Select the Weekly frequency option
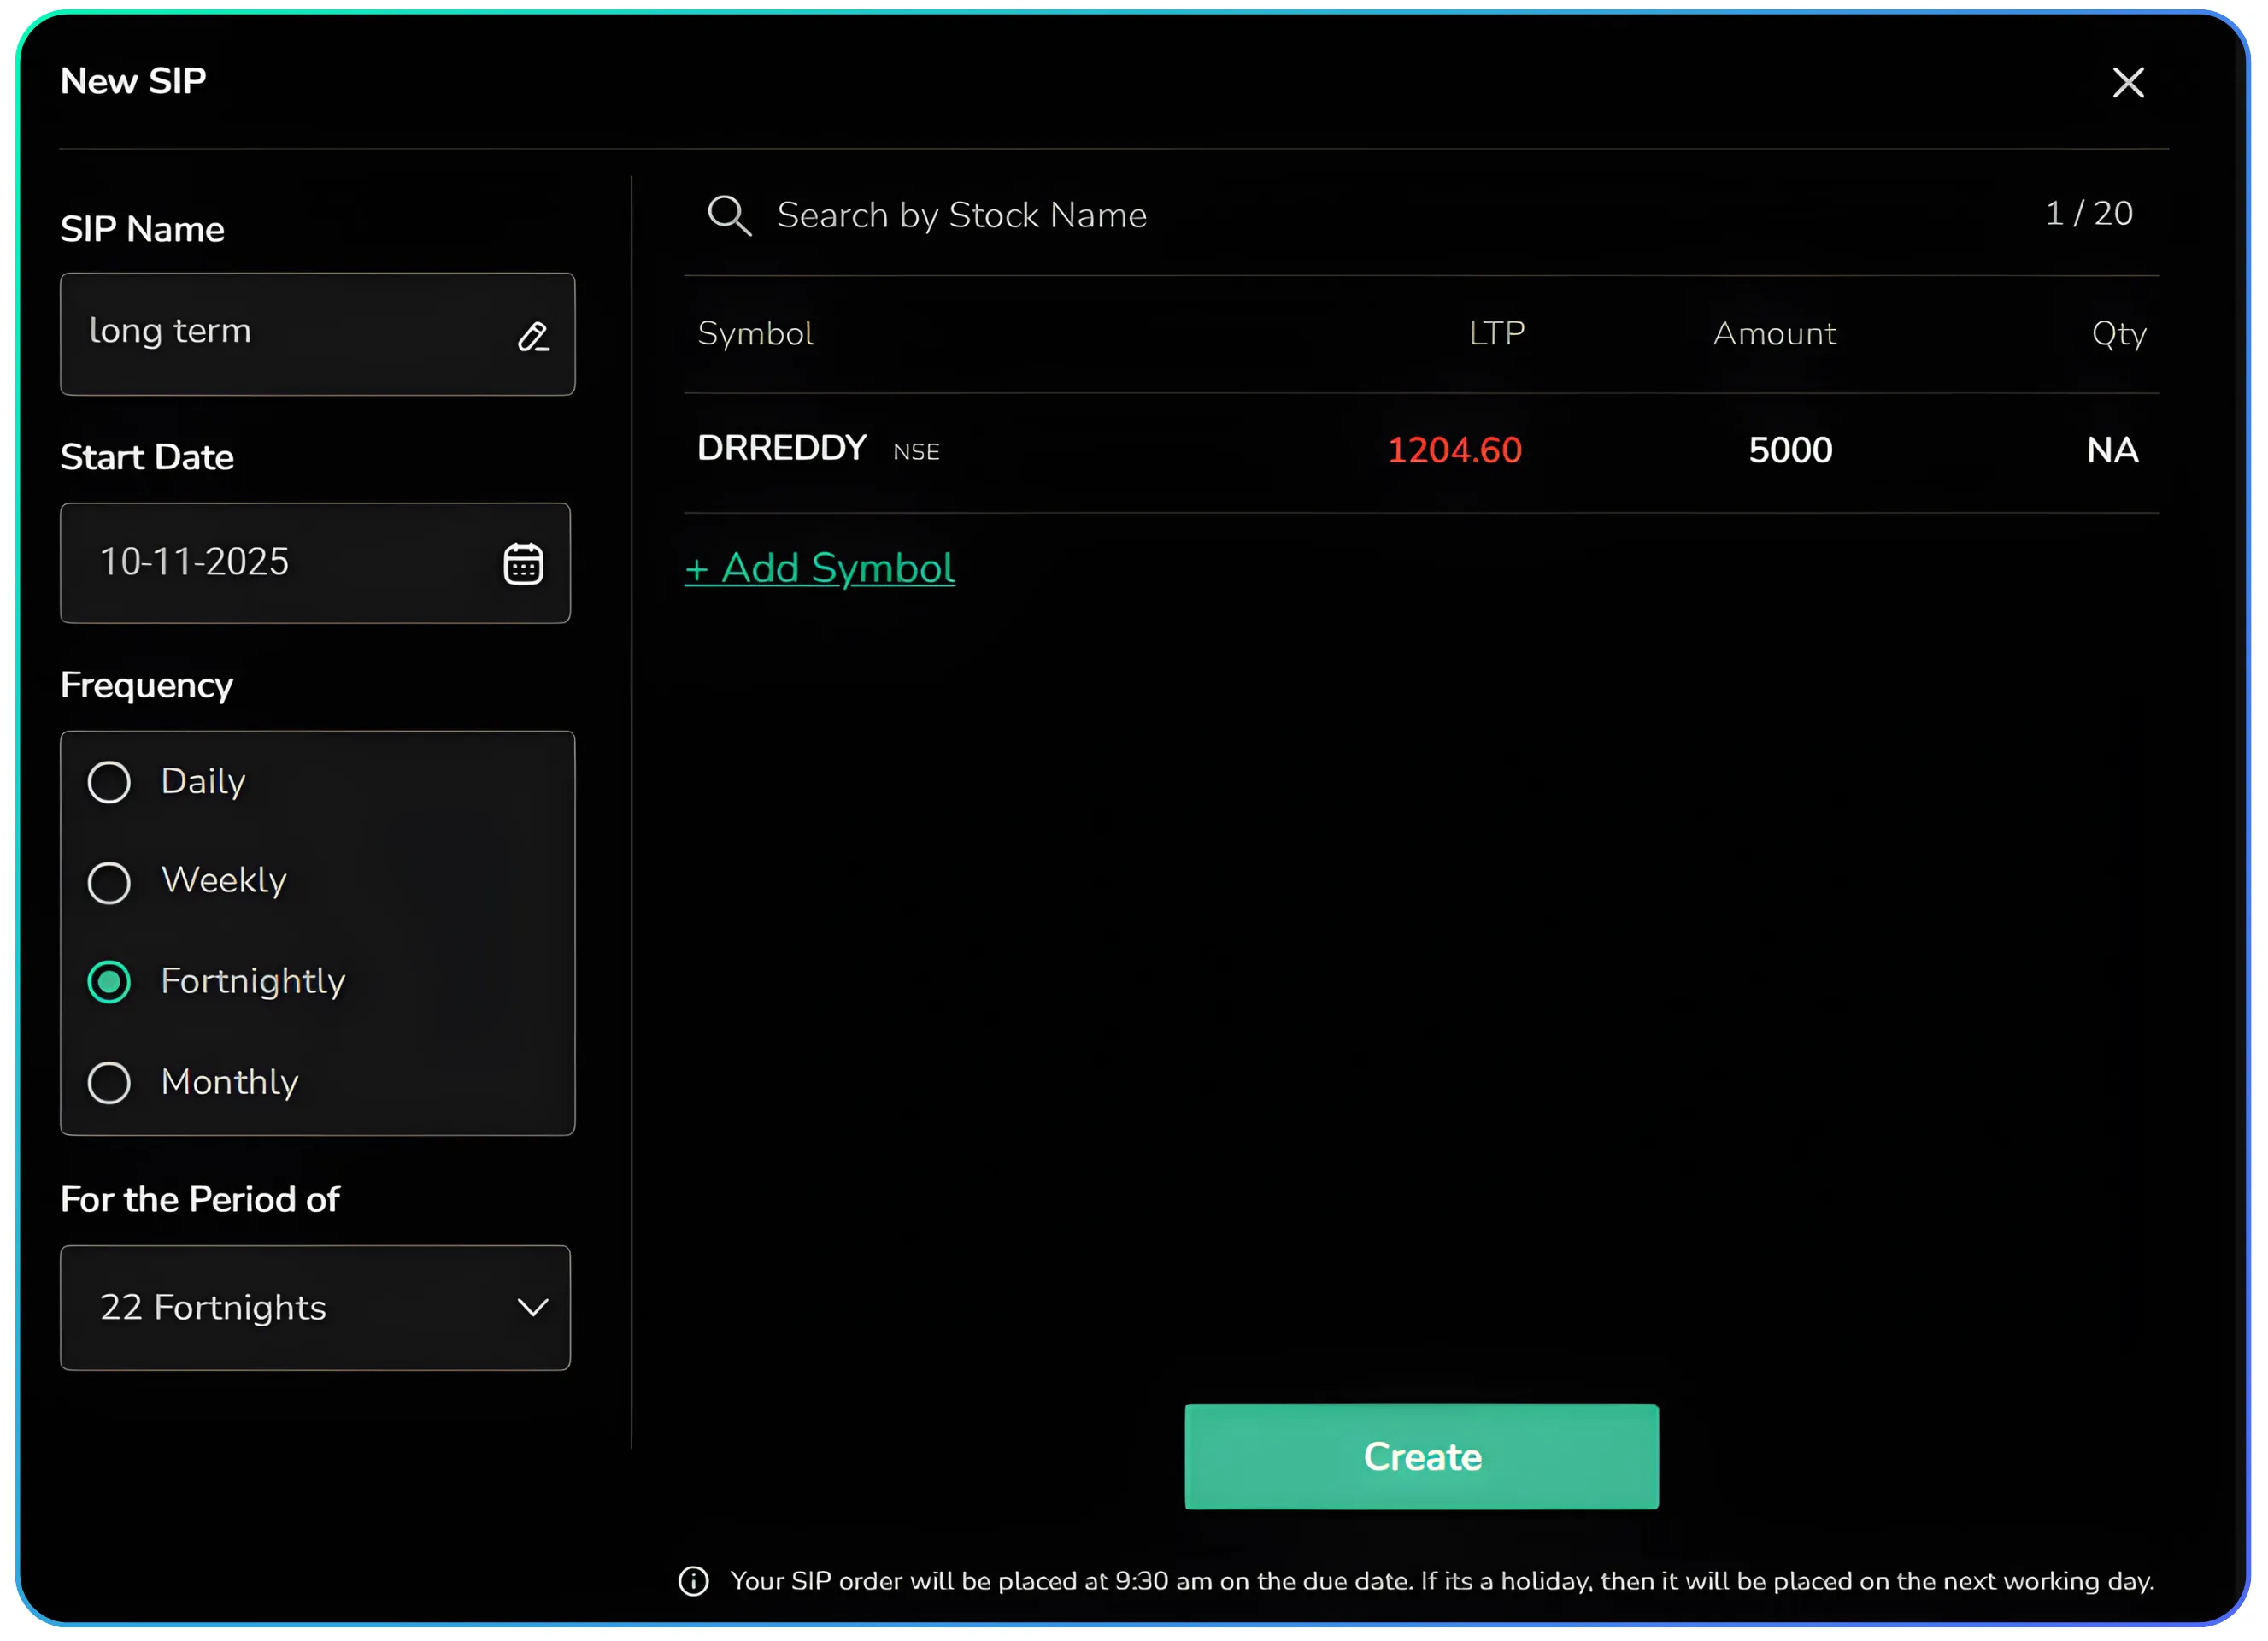This screenshot has width=2268, height=1641. (109, 882)
